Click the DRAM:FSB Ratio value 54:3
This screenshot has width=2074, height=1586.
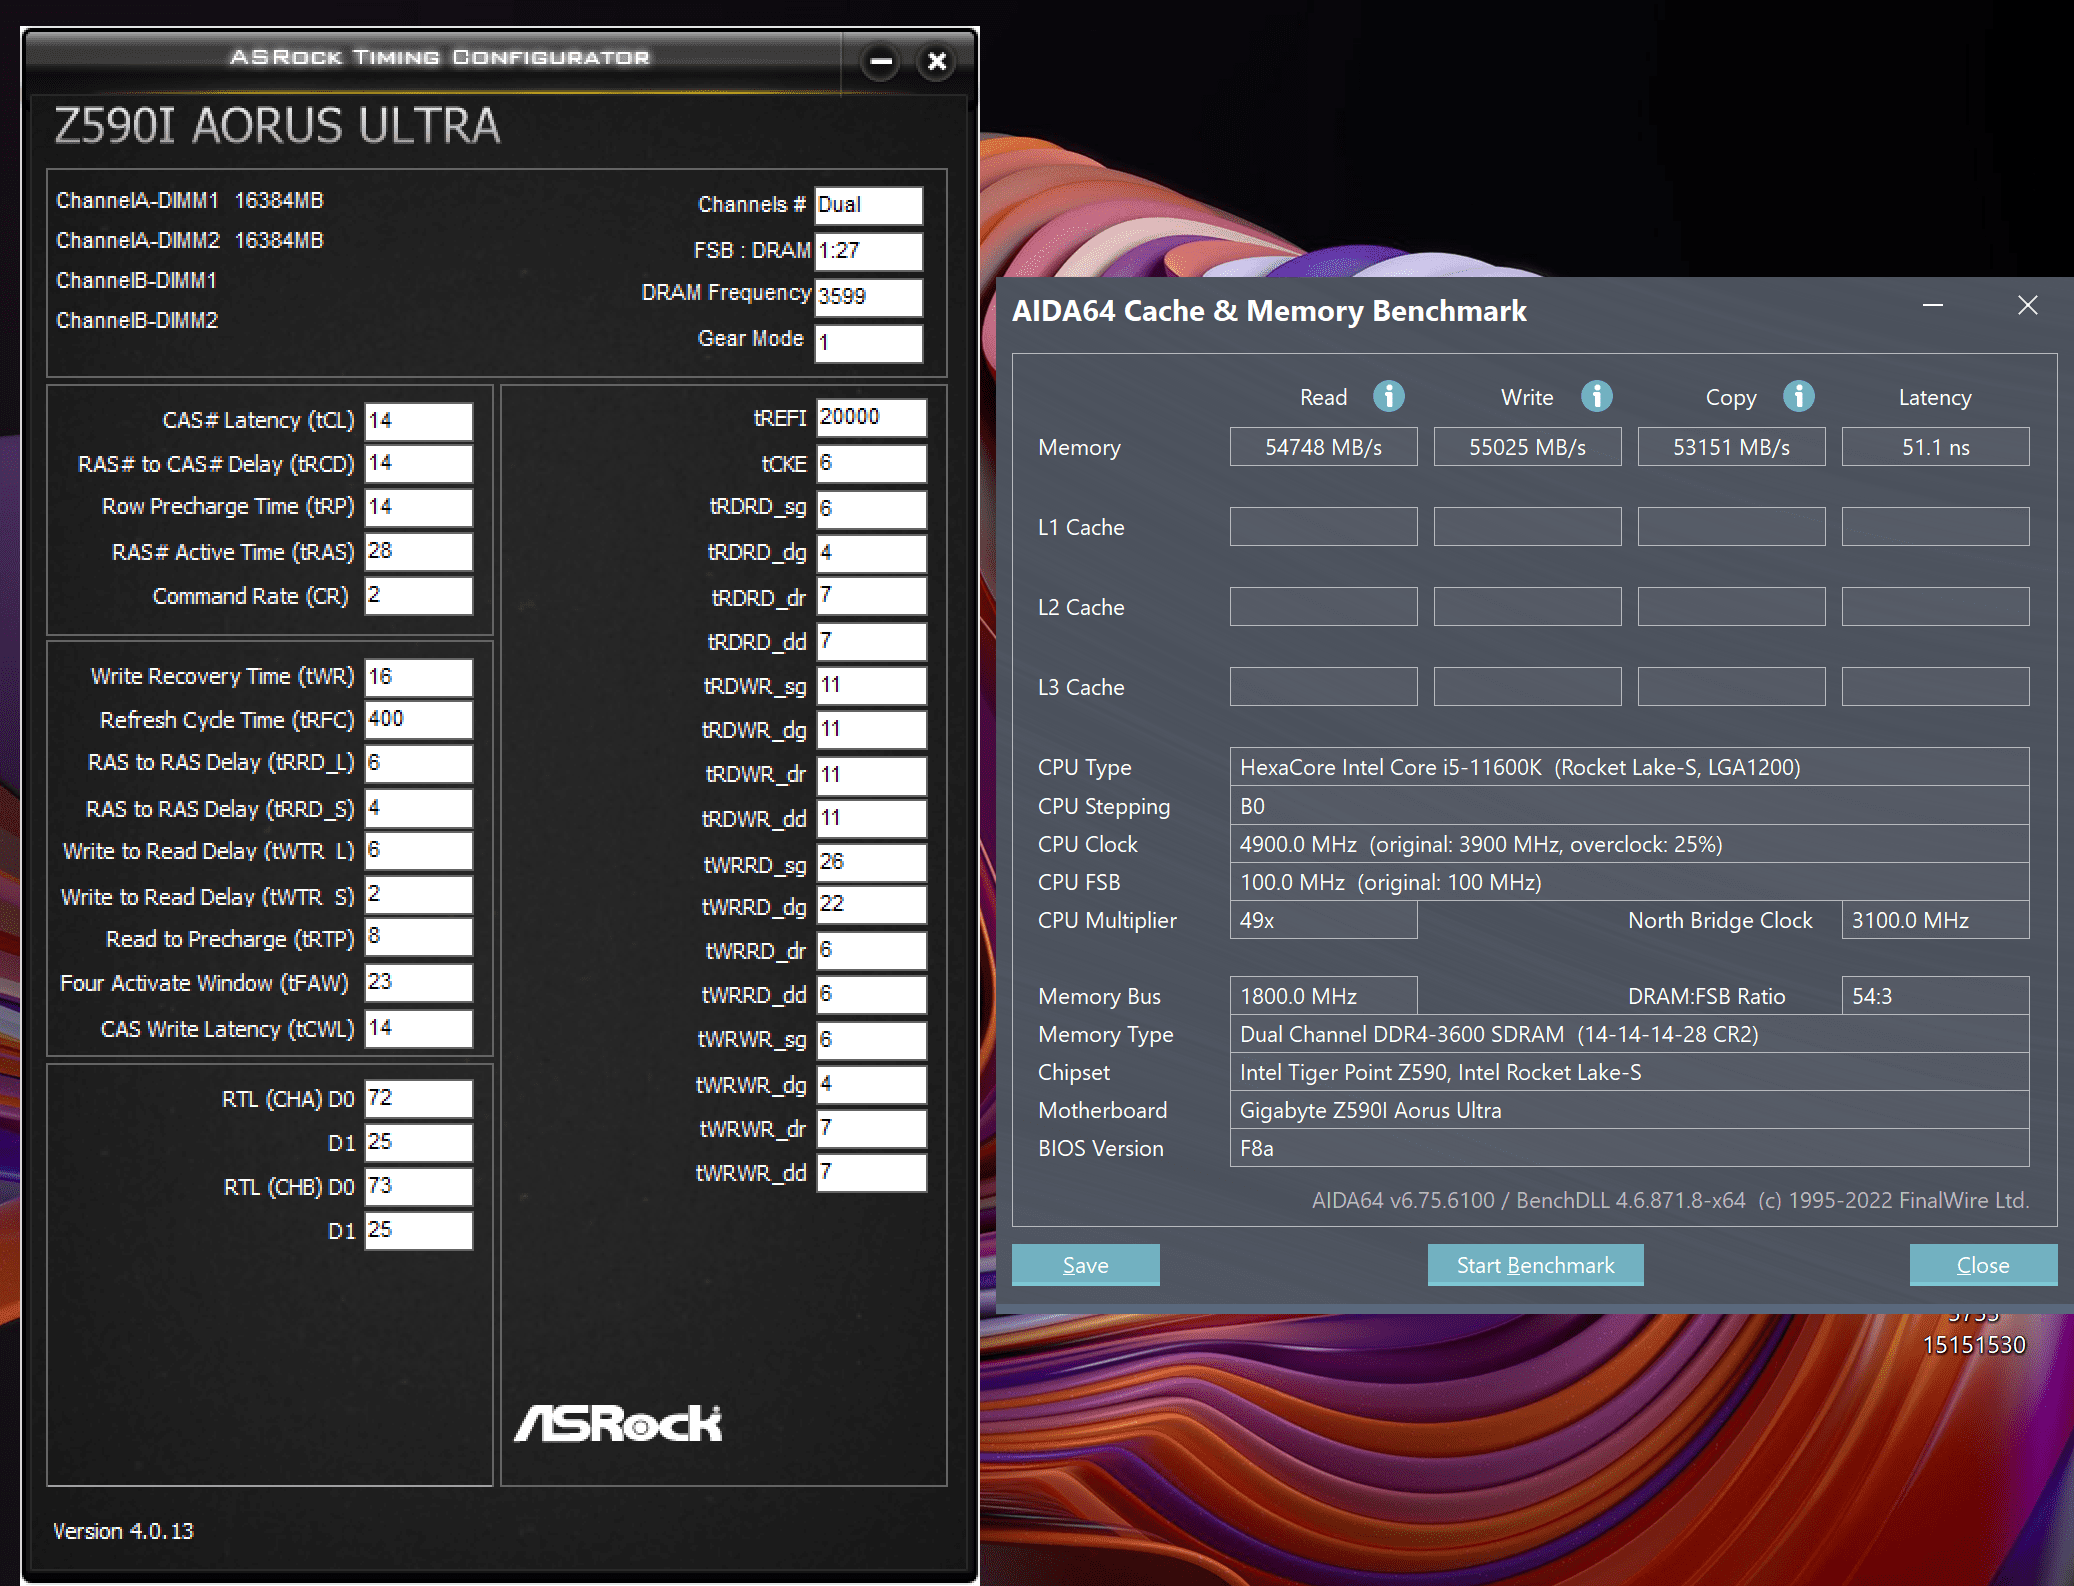click(x=1935, y=996)
